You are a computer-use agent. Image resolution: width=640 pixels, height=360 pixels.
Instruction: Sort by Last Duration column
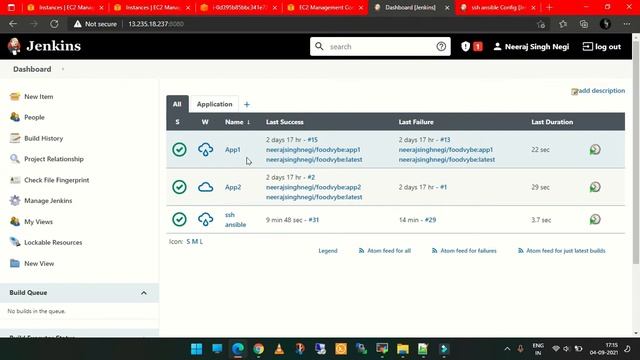[552, 122]
